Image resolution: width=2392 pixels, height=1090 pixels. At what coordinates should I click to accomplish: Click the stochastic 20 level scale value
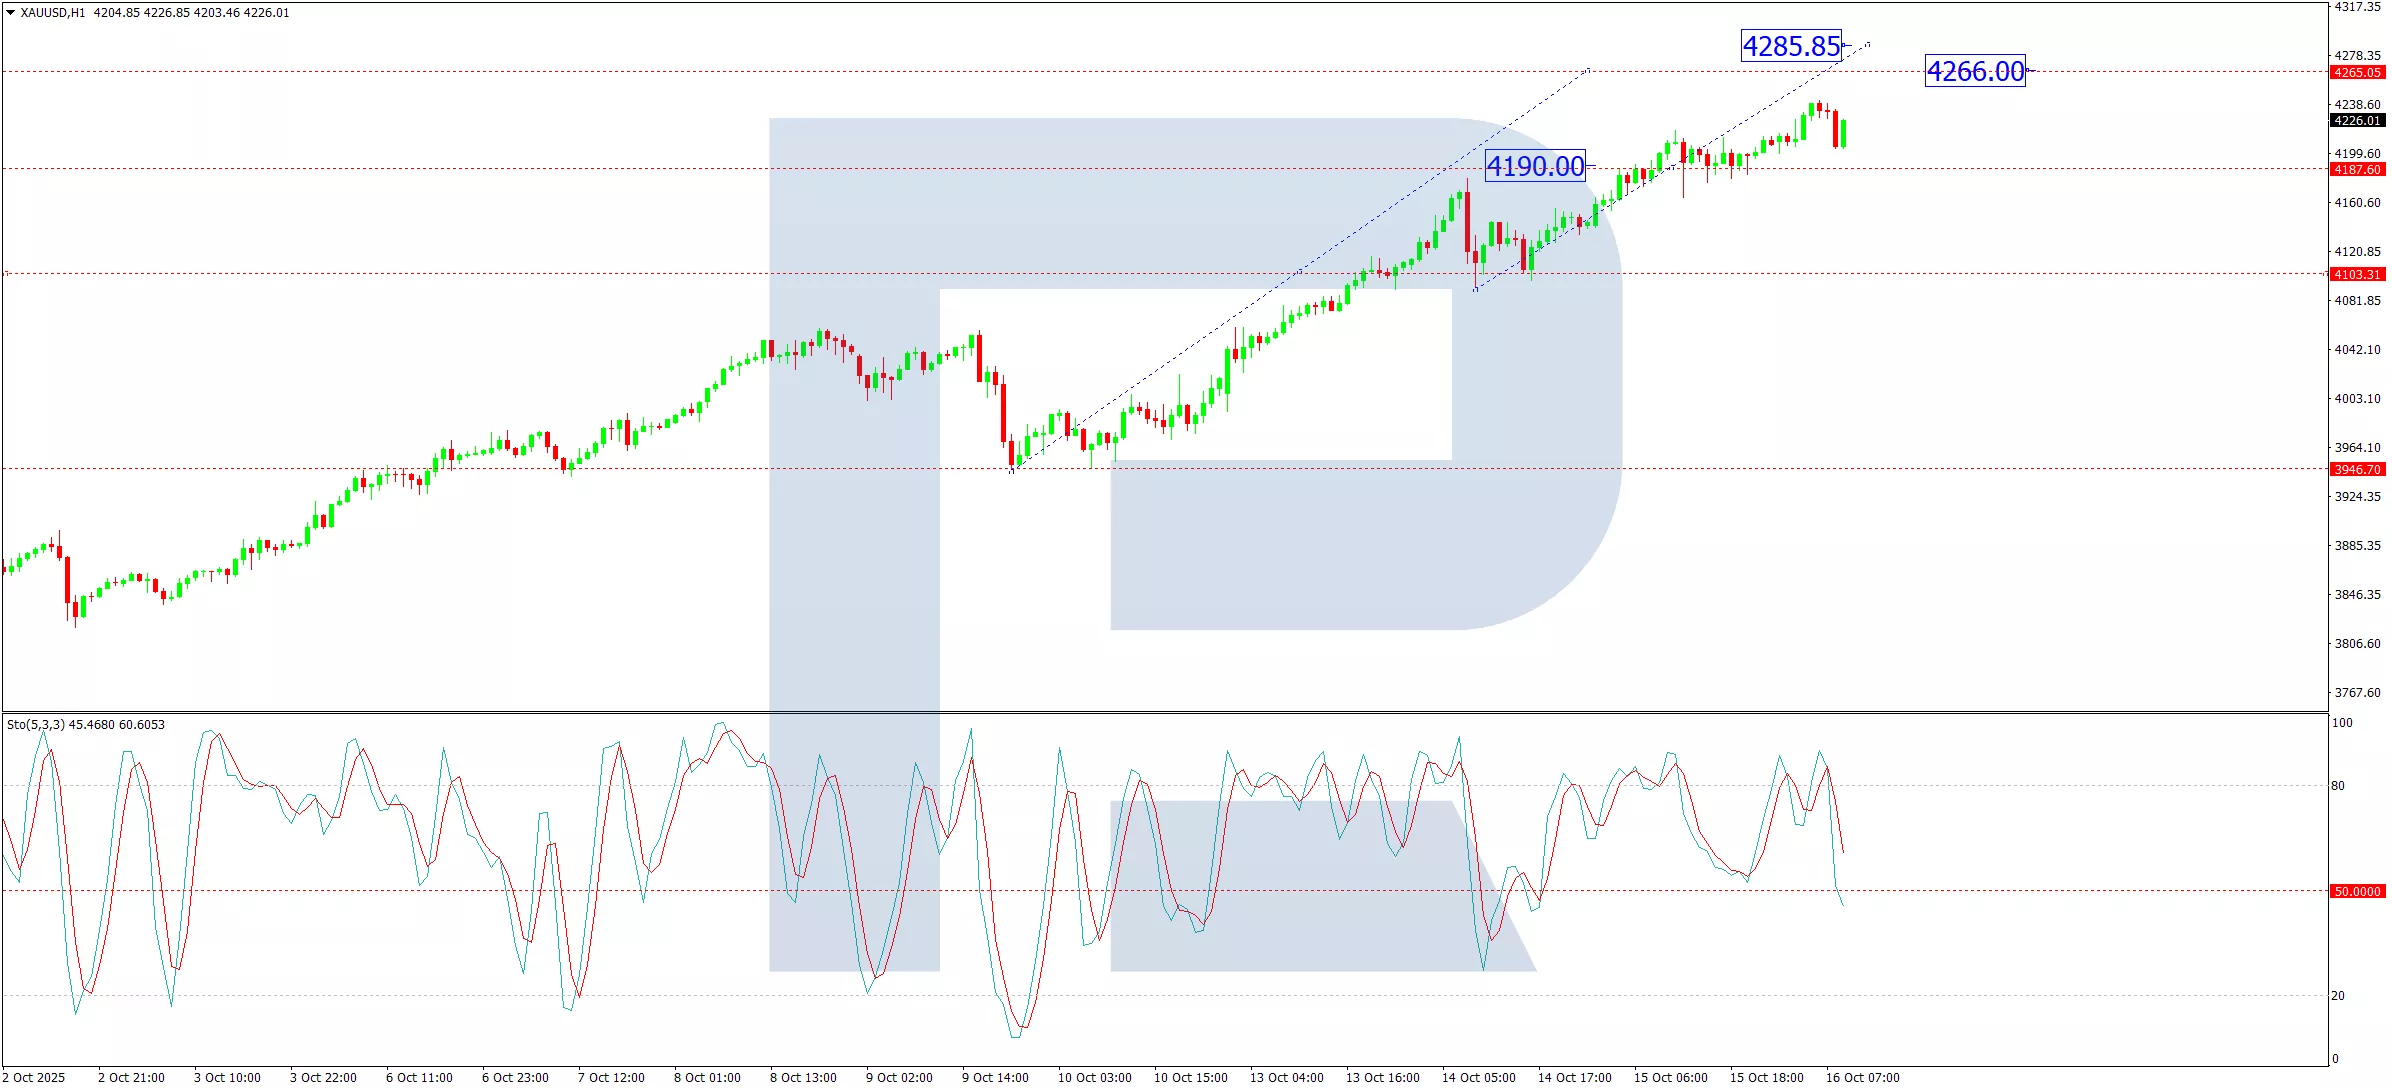(2338, 996)
